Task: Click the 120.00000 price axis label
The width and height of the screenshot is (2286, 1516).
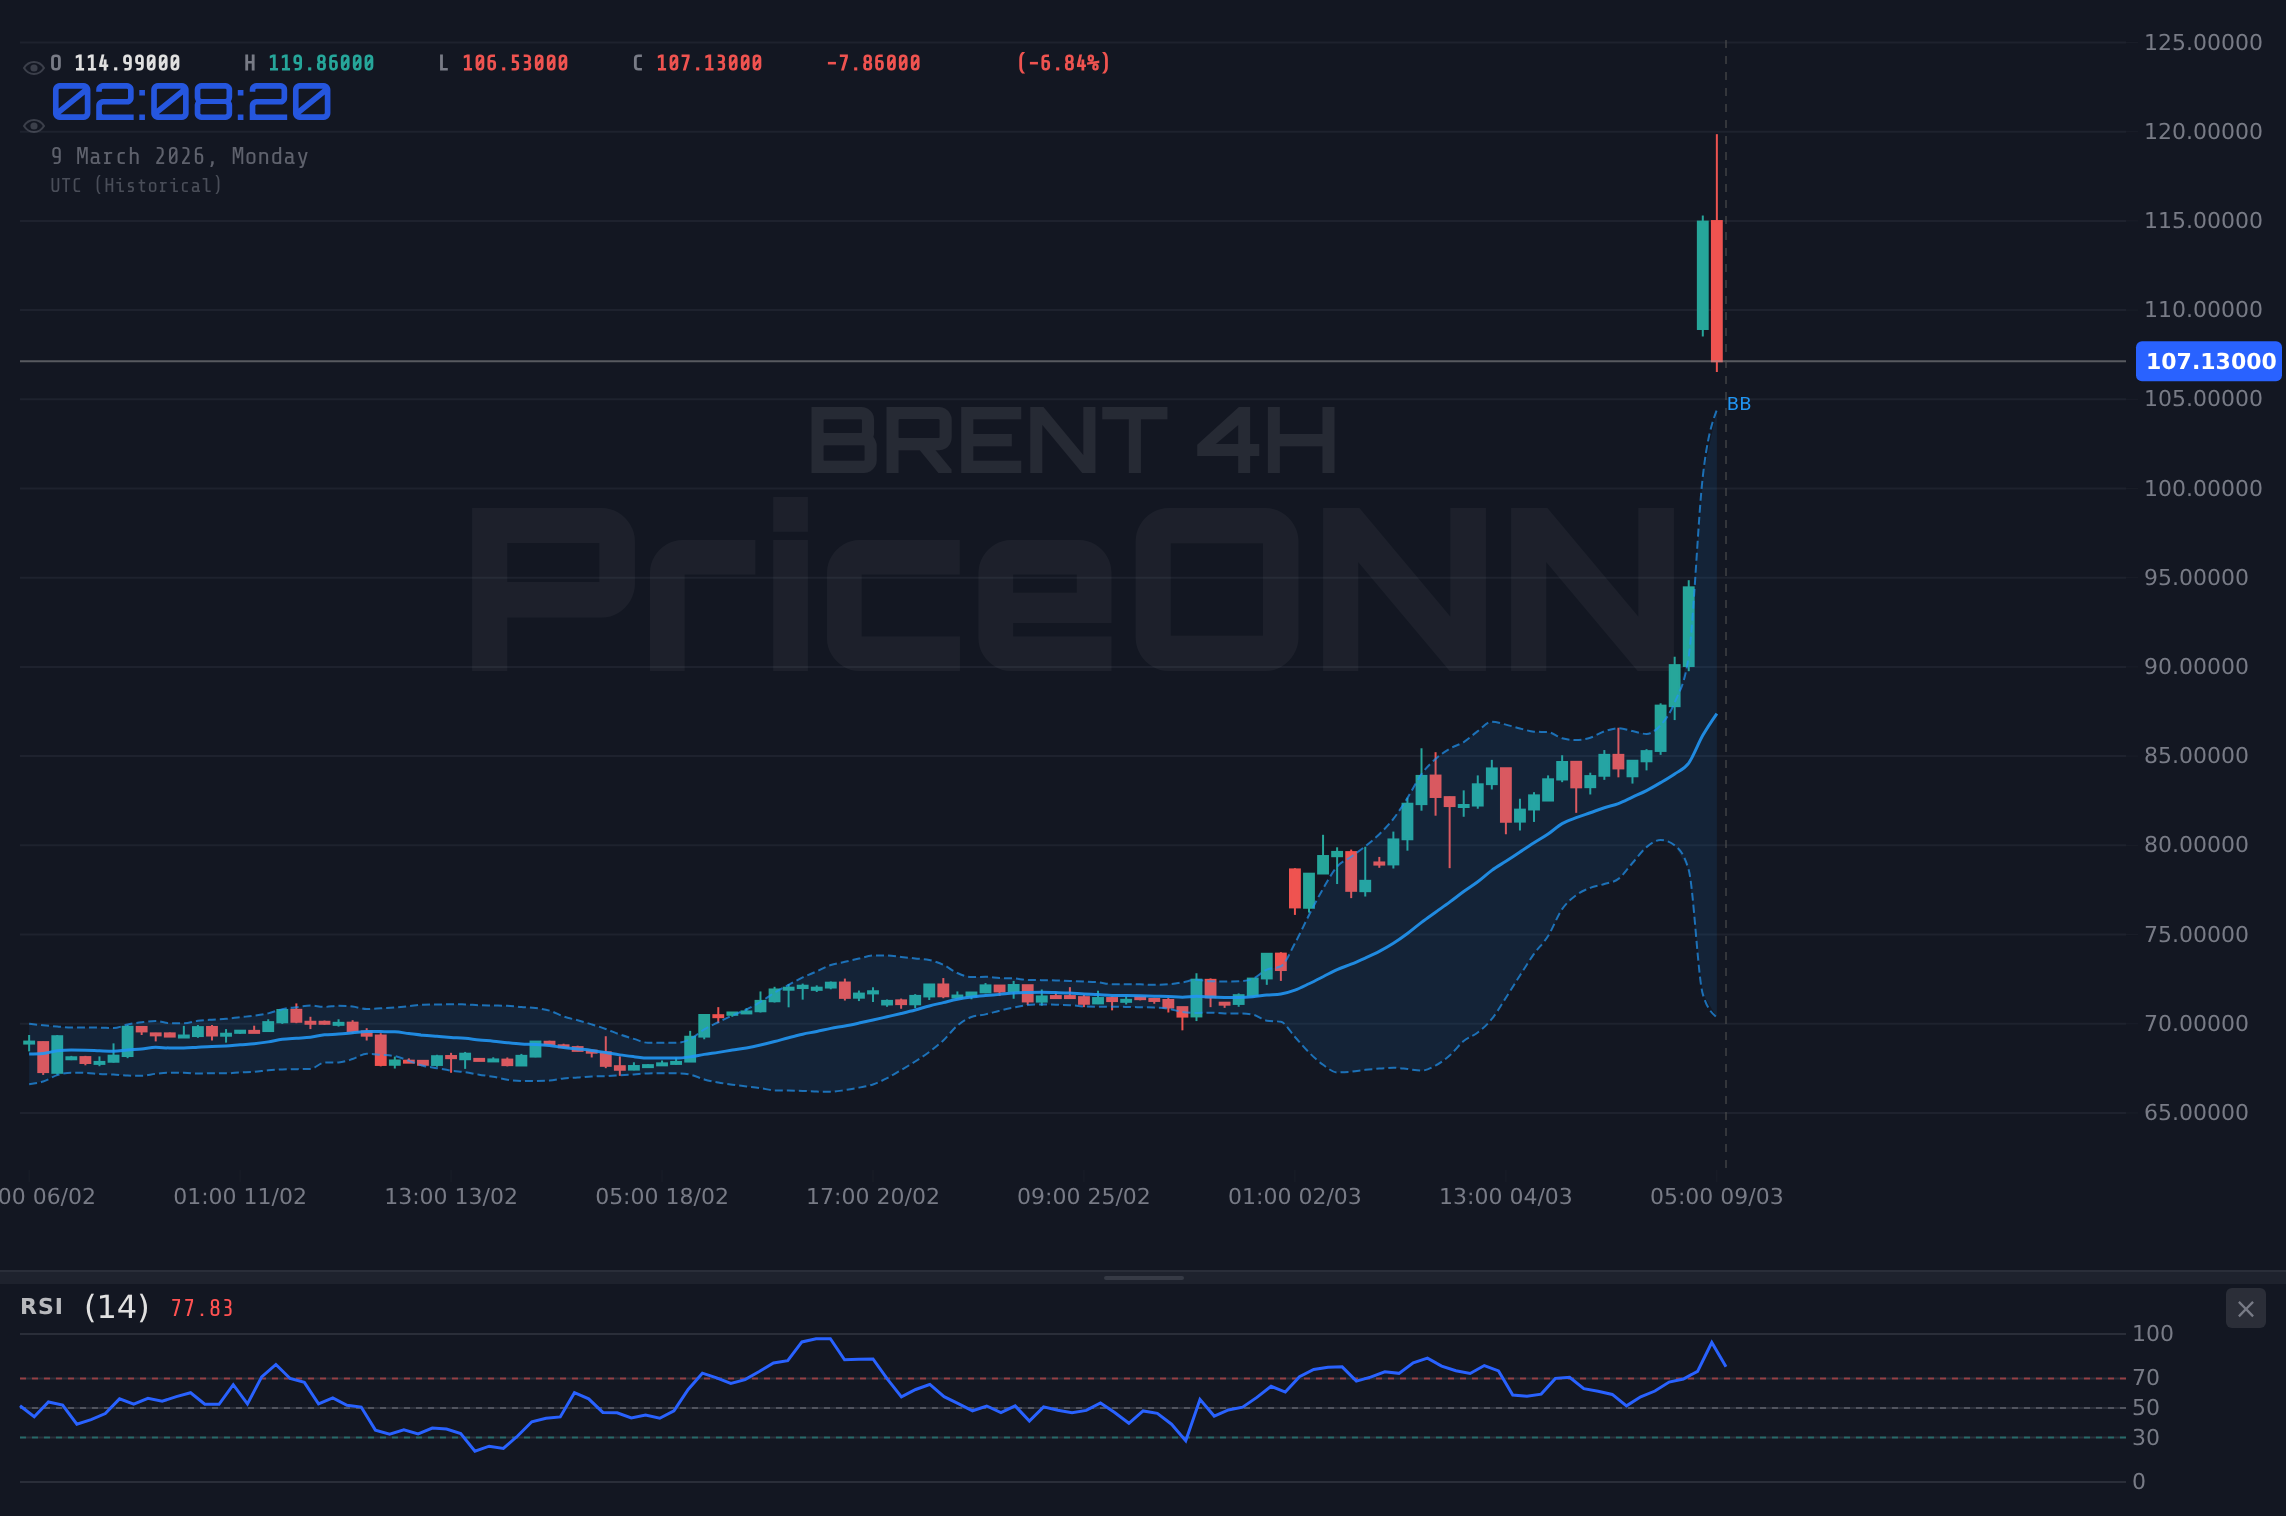Action: click(x=2203, y=132)
